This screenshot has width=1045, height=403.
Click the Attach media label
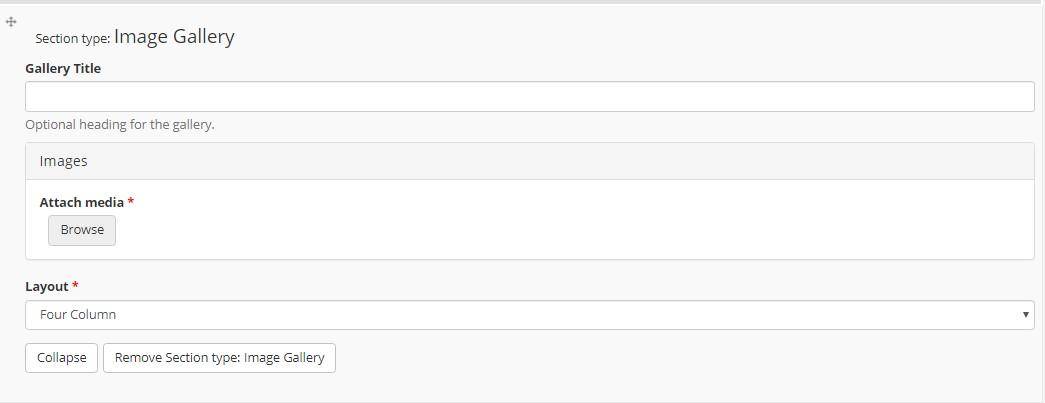pos(82,202)
